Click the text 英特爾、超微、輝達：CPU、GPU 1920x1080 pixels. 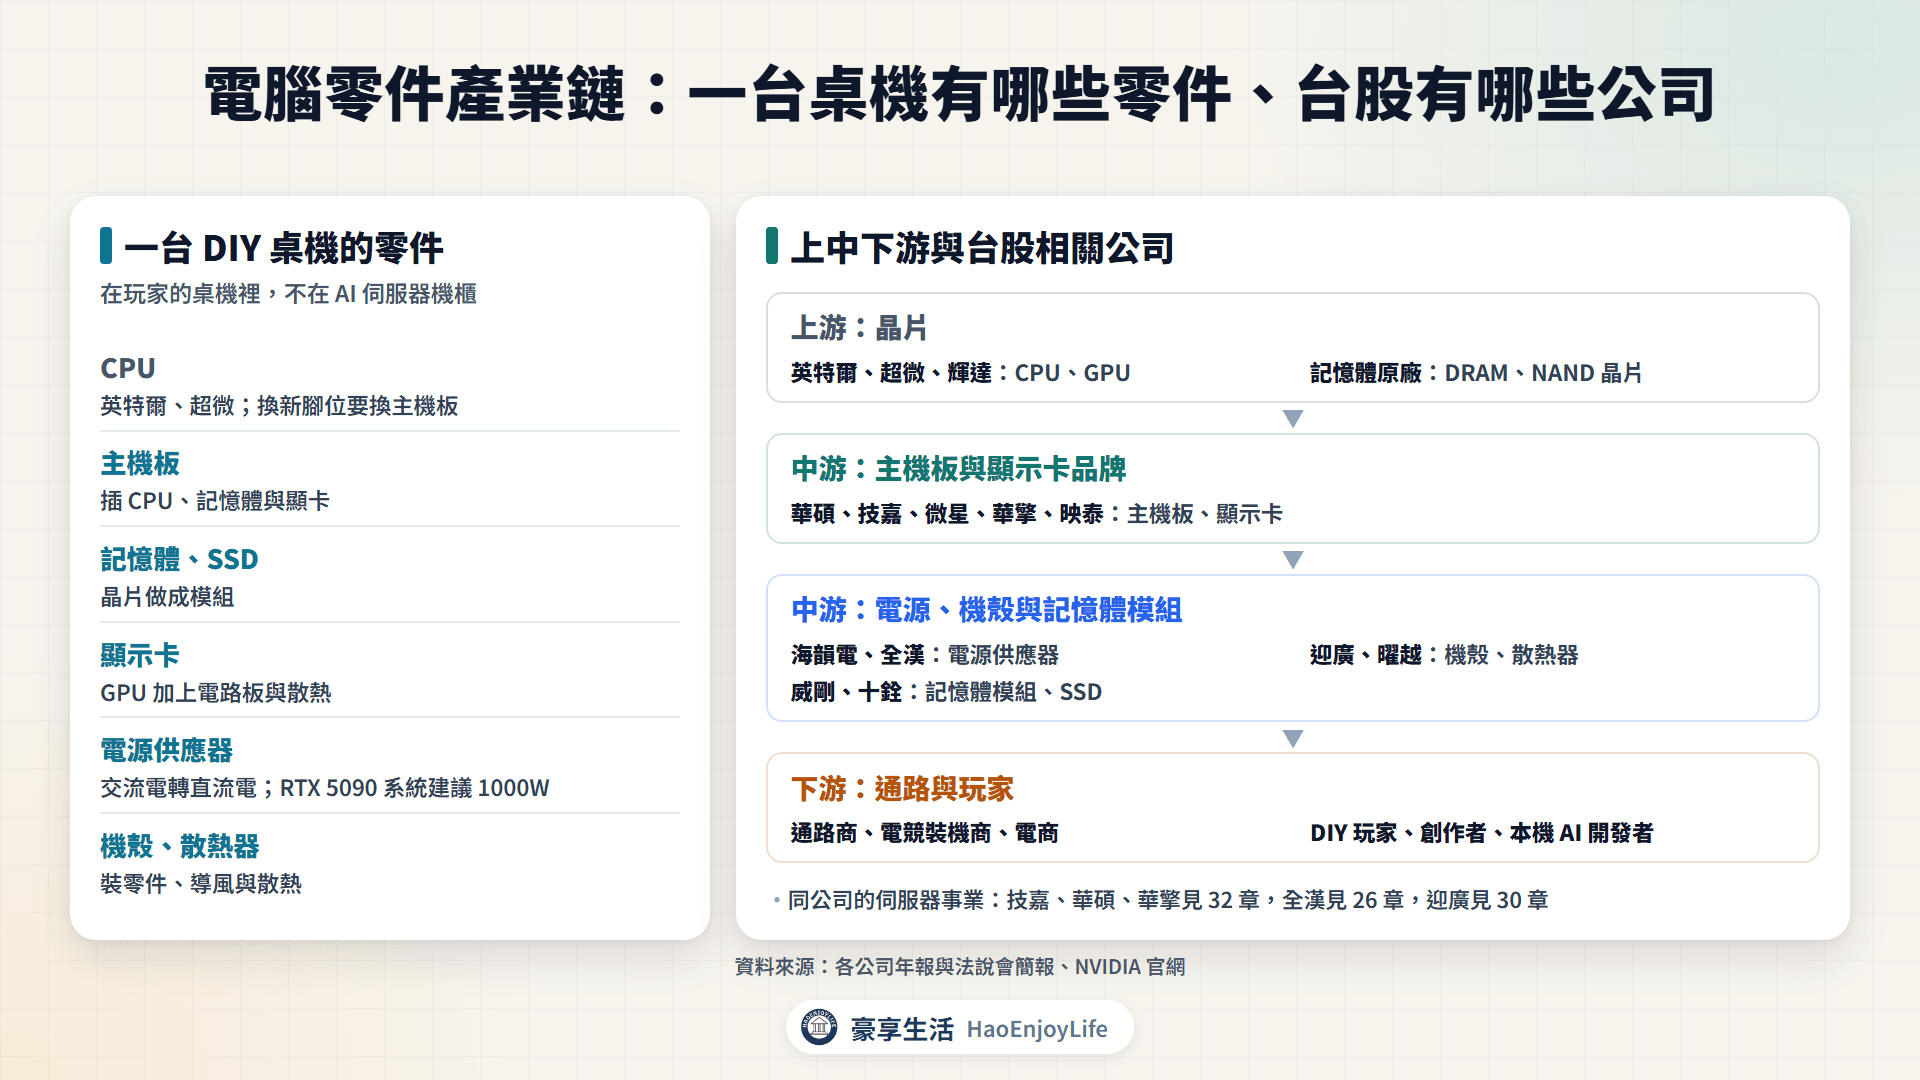point(961,373)
